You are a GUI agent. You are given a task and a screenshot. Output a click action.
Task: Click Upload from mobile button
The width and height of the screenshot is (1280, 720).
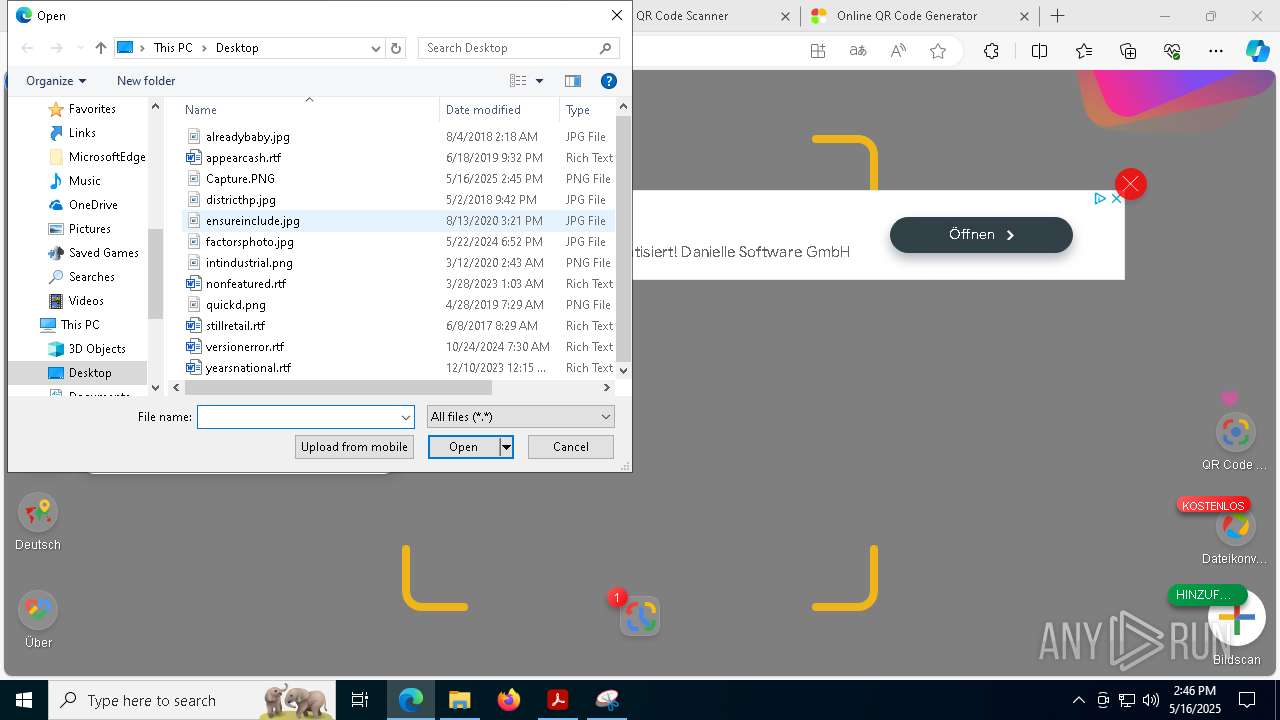pyautogui.click(x=354, y=447)
